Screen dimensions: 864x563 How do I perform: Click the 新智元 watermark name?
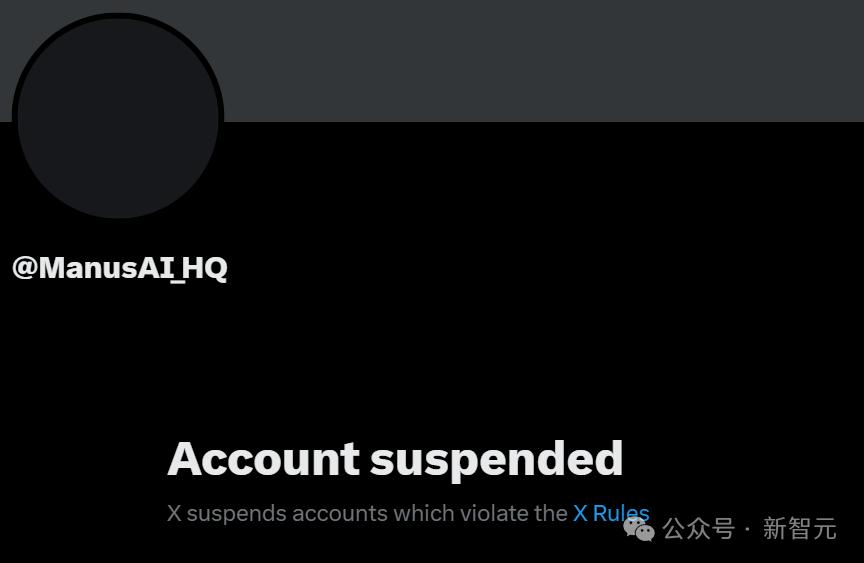pyautogui.click(x=800, y=529)
